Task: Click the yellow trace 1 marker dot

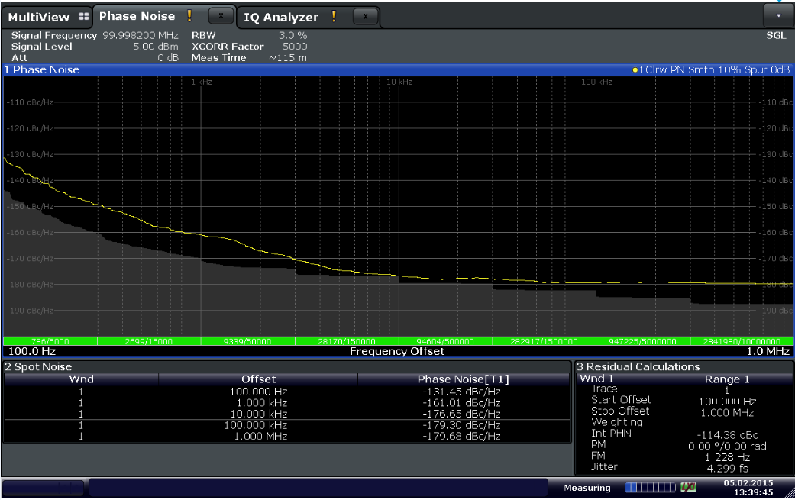Action: (635, 70)
